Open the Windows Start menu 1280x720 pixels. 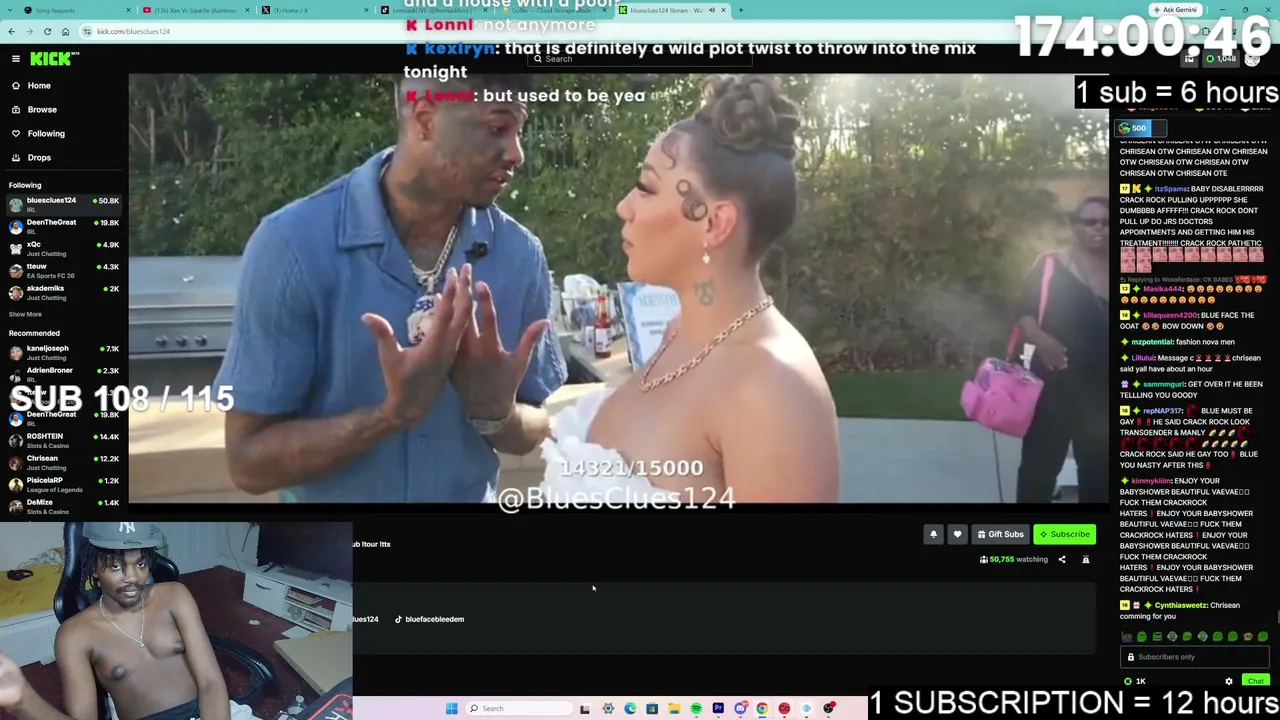(x=452, y=709)
